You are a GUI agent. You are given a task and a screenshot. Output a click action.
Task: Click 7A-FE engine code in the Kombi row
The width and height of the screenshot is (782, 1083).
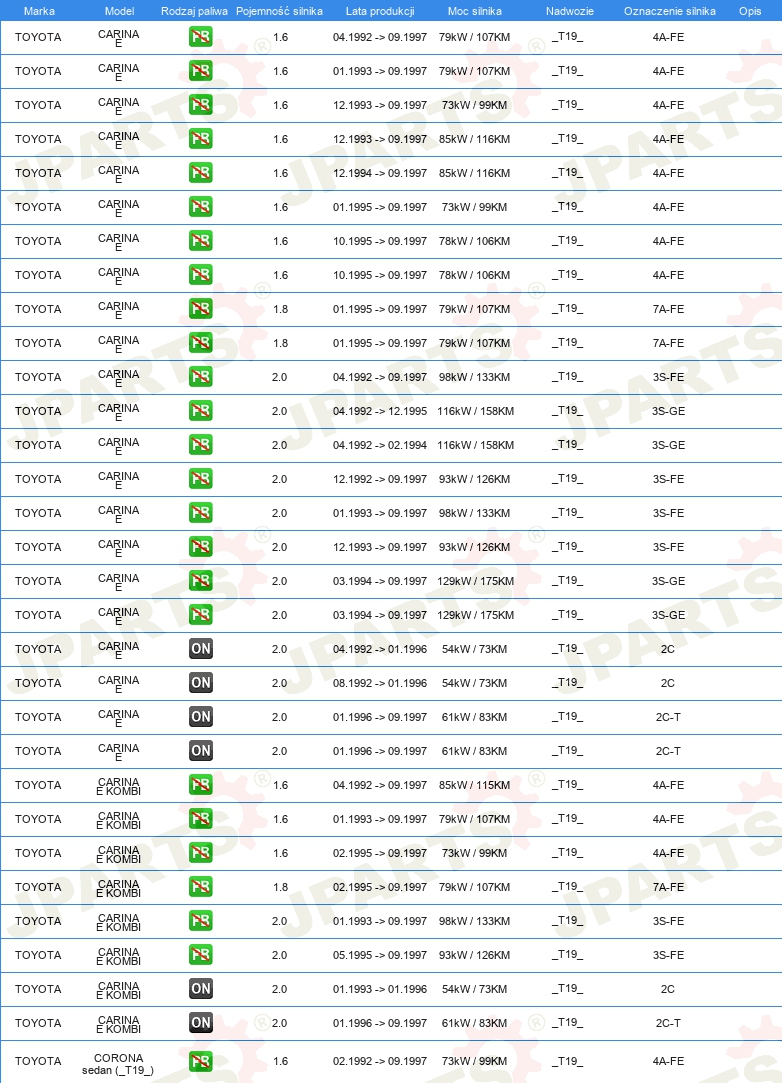click(x=668, y=888)
